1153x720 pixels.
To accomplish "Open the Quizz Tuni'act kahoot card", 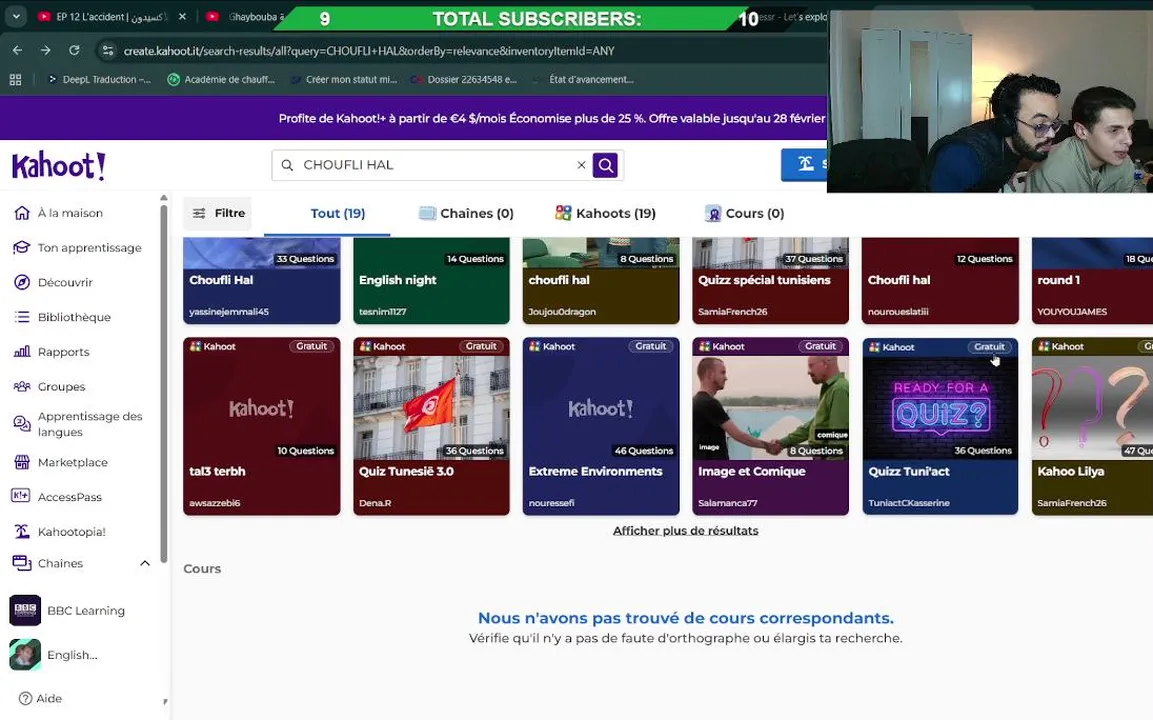I will tap(940, 427).
